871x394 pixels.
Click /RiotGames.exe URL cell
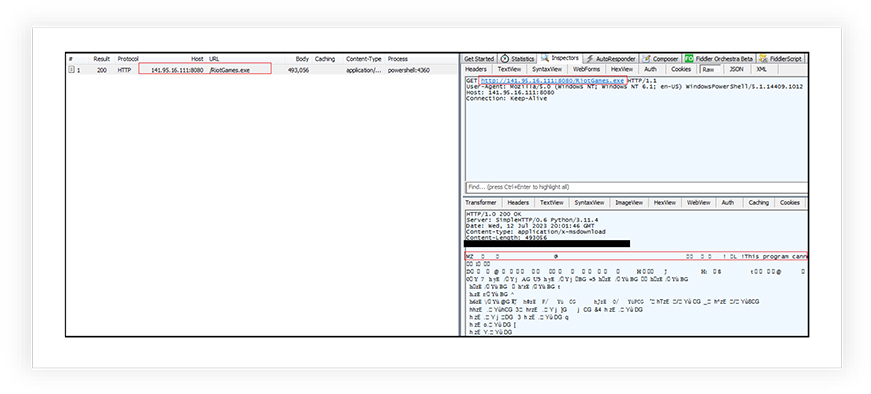point(230,71)
